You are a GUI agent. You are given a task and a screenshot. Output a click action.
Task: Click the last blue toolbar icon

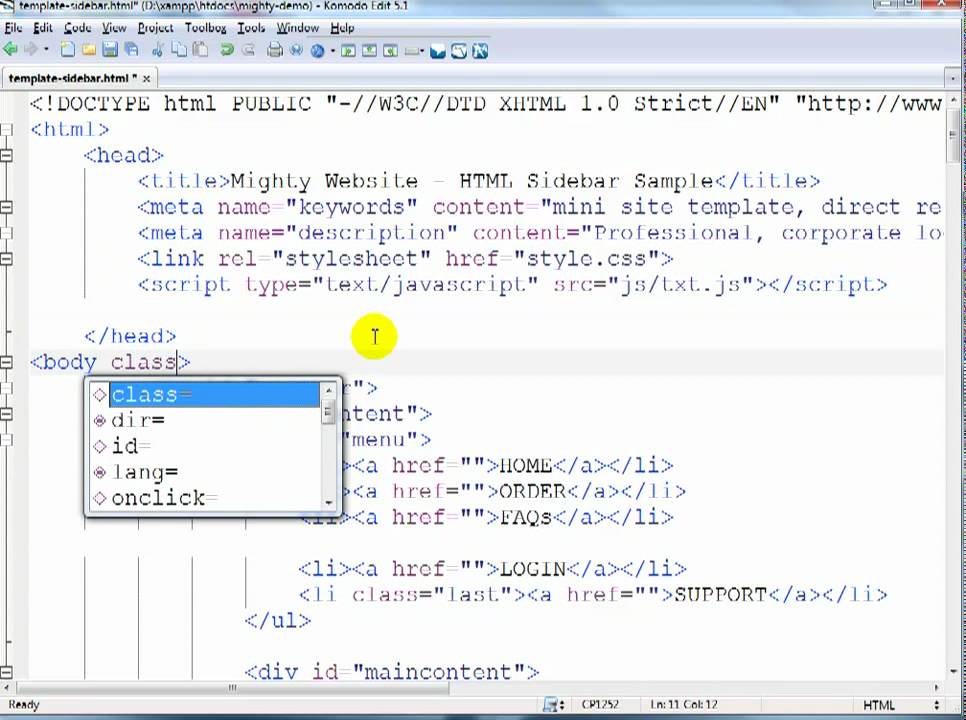tap(480, 51)
